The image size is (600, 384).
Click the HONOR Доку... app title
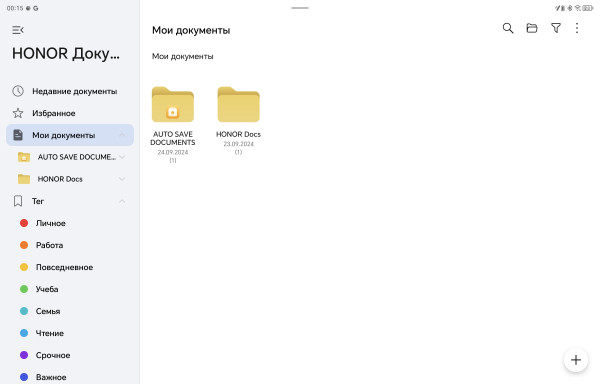(65, 54)
